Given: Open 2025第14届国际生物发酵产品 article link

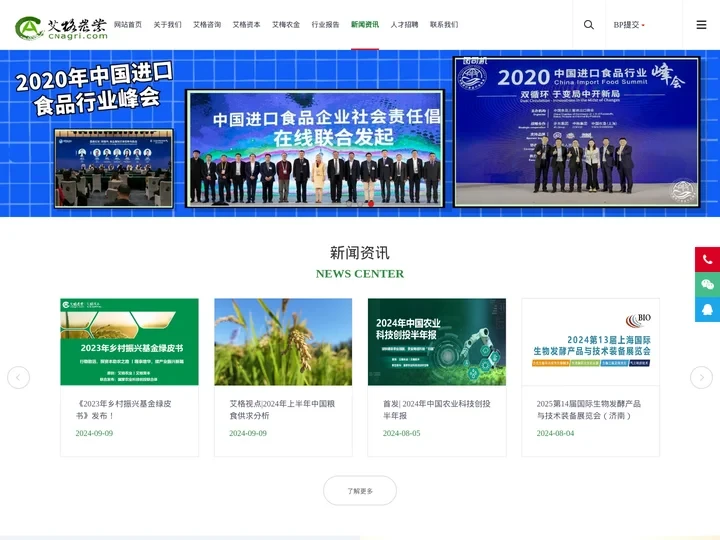Looking at the screenshot, I should click(589, 410).
